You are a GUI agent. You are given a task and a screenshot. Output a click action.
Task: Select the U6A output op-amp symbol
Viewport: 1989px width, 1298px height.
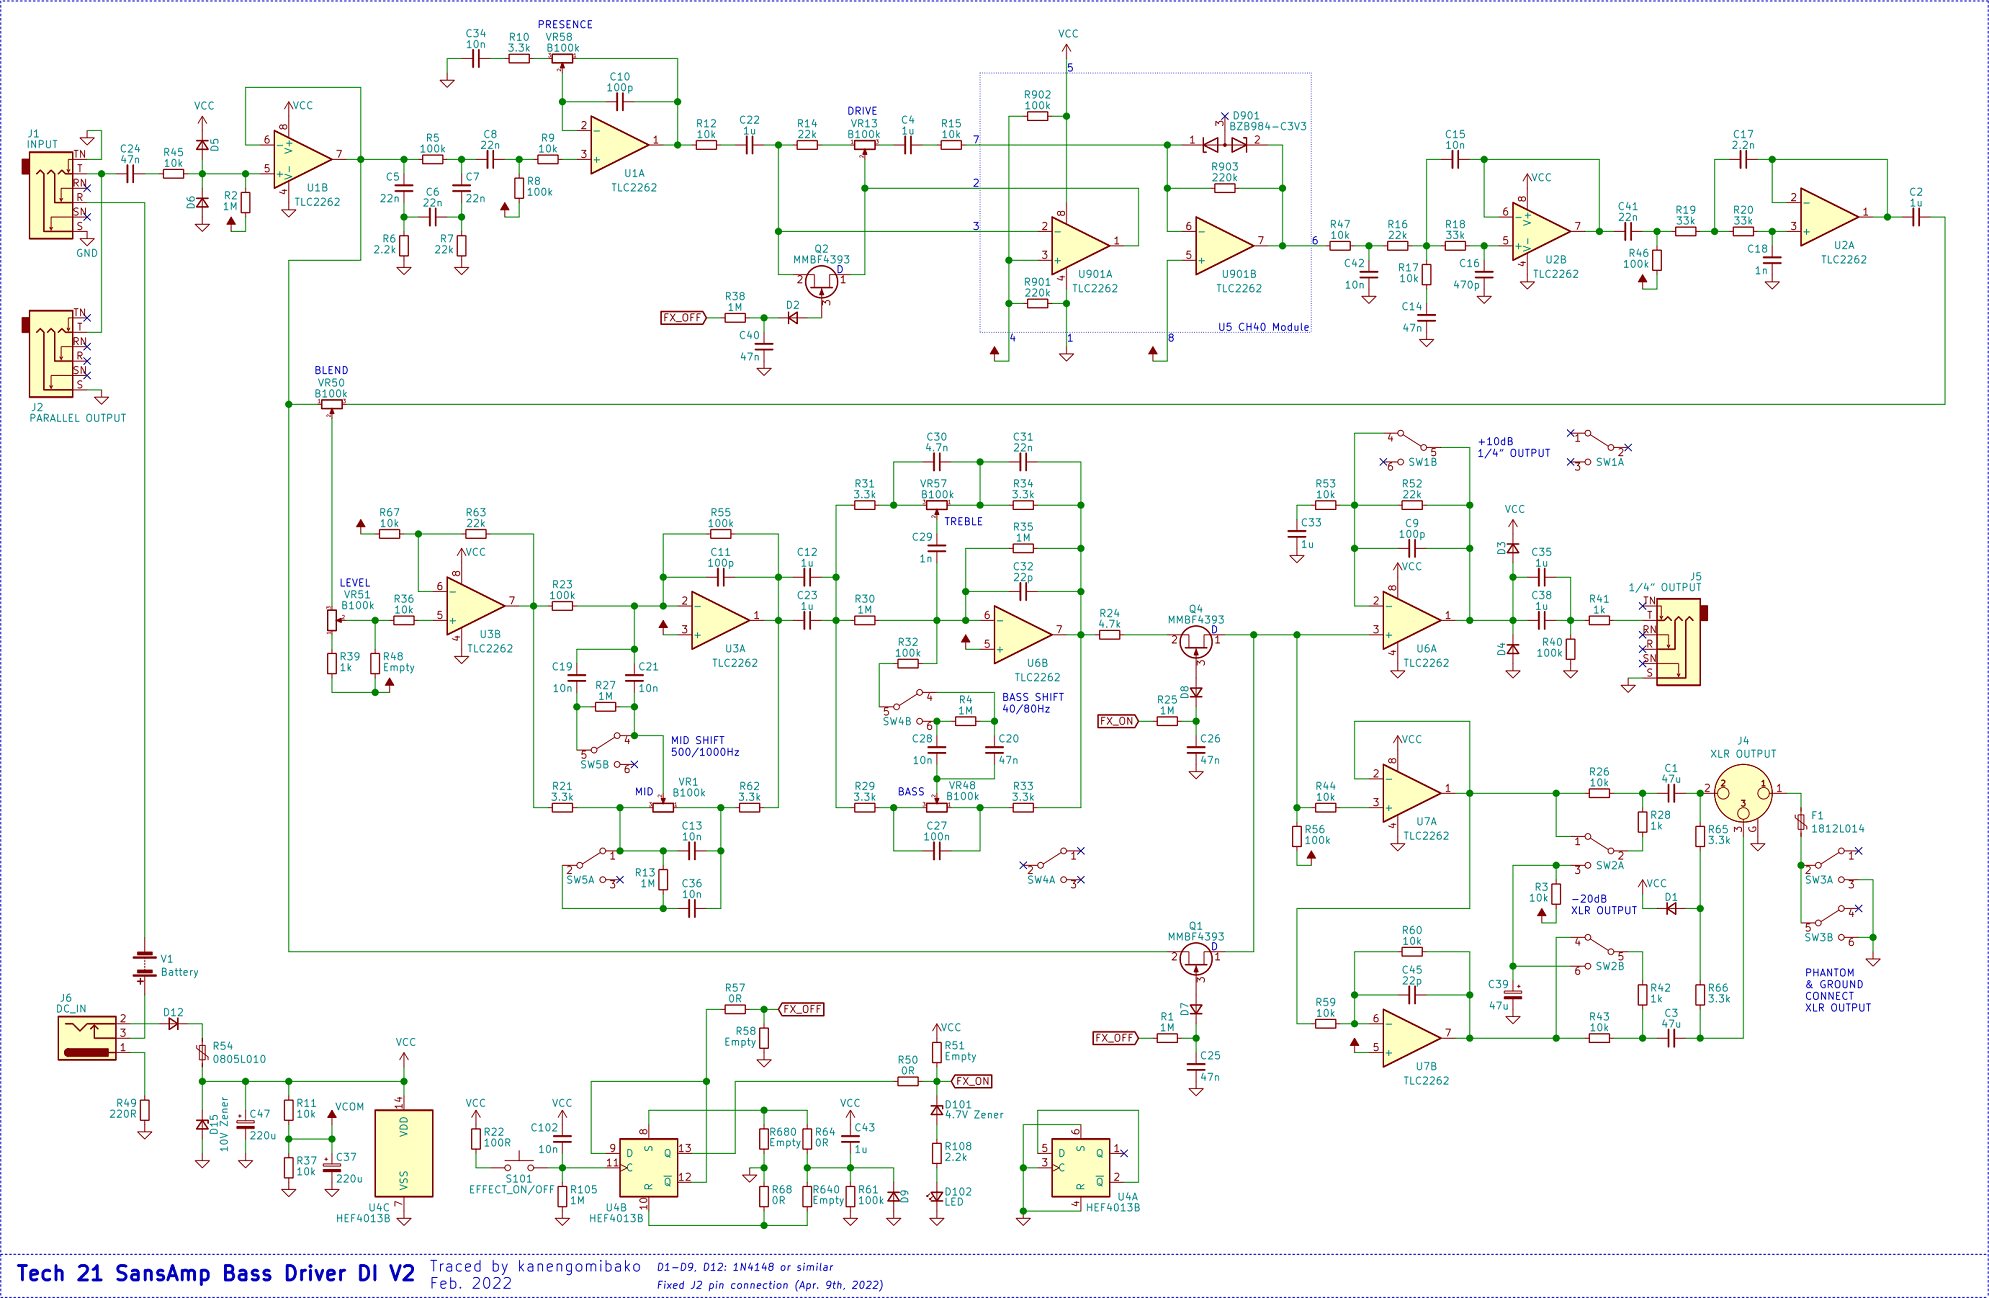[1412, 620]
